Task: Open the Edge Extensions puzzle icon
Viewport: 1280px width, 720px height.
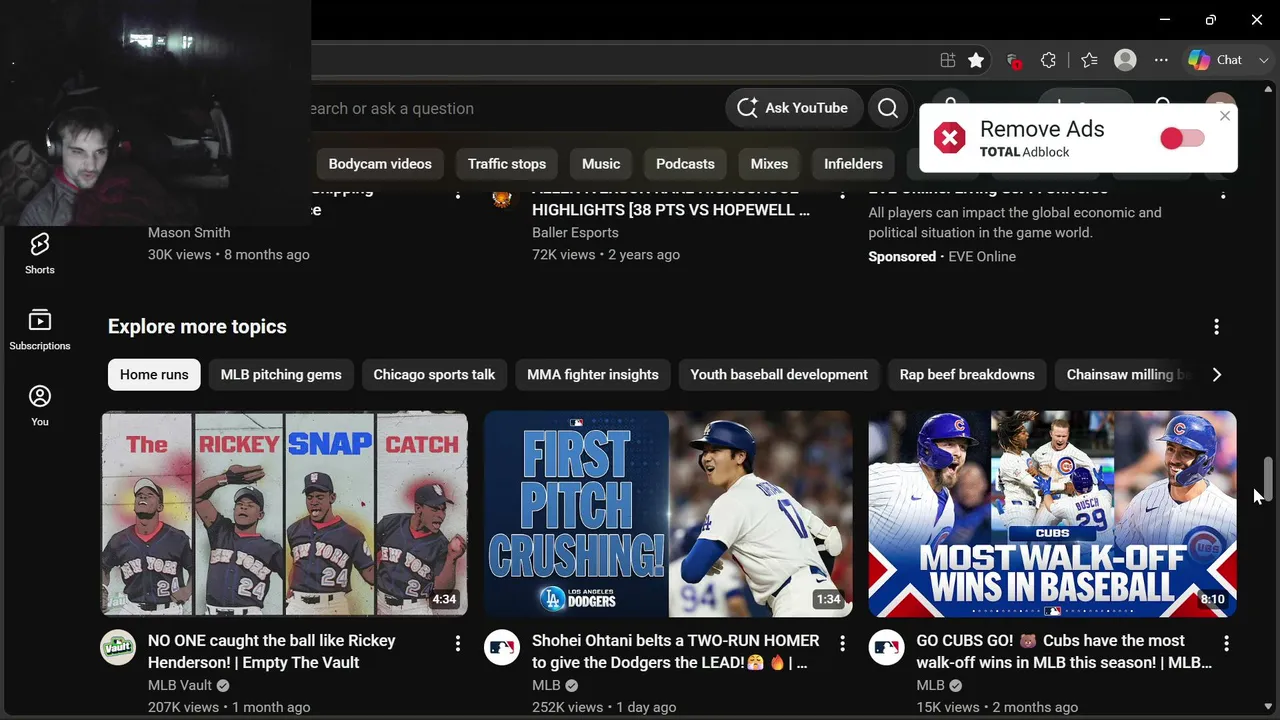Action: (x=1048, y=60)
